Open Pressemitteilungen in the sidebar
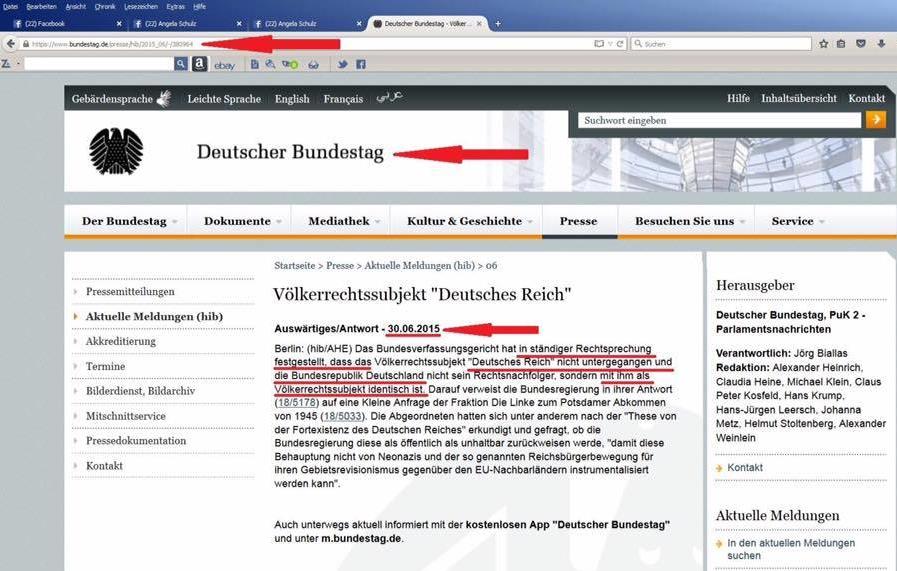Viewport: 897px width, 571px height. pos(130,291)
